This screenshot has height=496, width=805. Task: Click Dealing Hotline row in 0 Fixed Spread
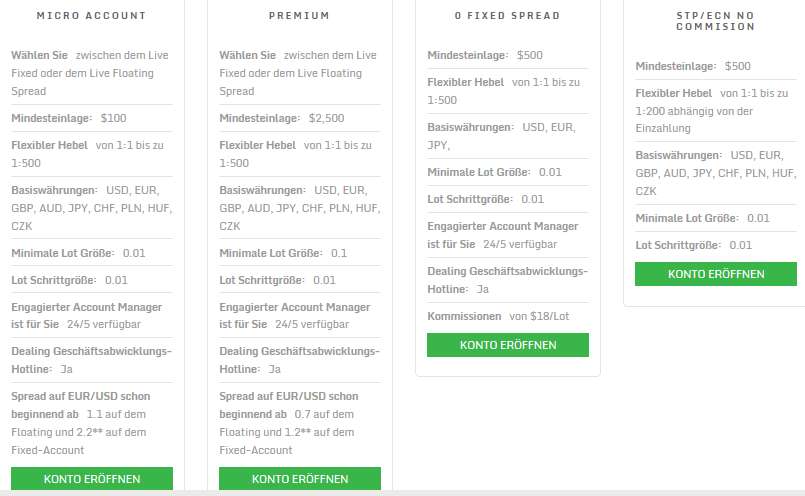(x=508, y=280)
